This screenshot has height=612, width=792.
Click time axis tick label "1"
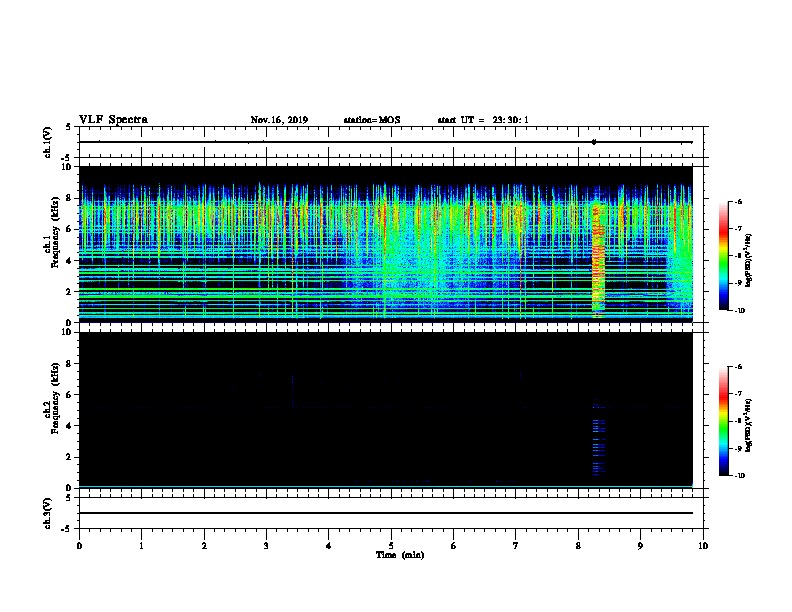pyautogui.click(x=141, y=545)
